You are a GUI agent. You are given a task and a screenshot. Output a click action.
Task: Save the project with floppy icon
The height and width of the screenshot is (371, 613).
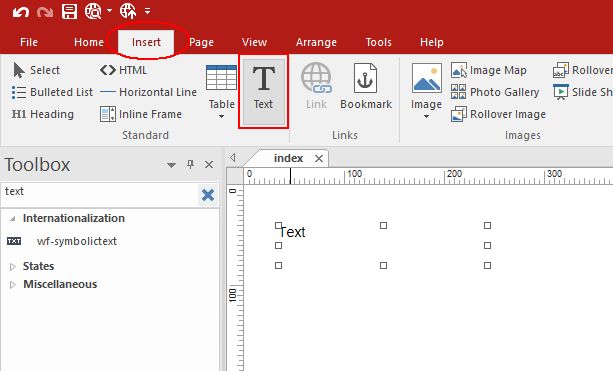[69, 11]
